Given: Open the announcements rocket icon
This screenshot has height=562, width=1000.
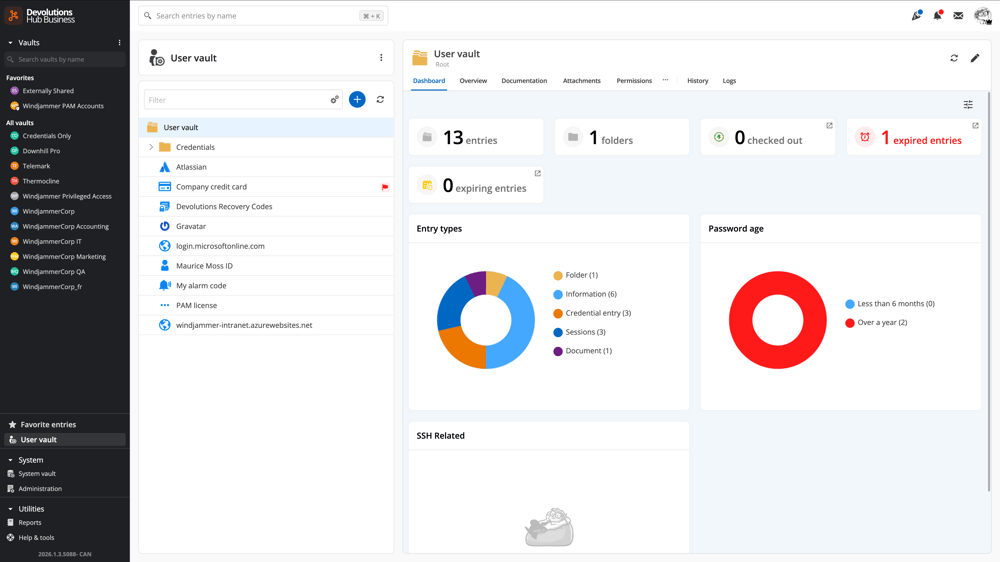Looking at the screenshot, I should (x=916, y=15).
